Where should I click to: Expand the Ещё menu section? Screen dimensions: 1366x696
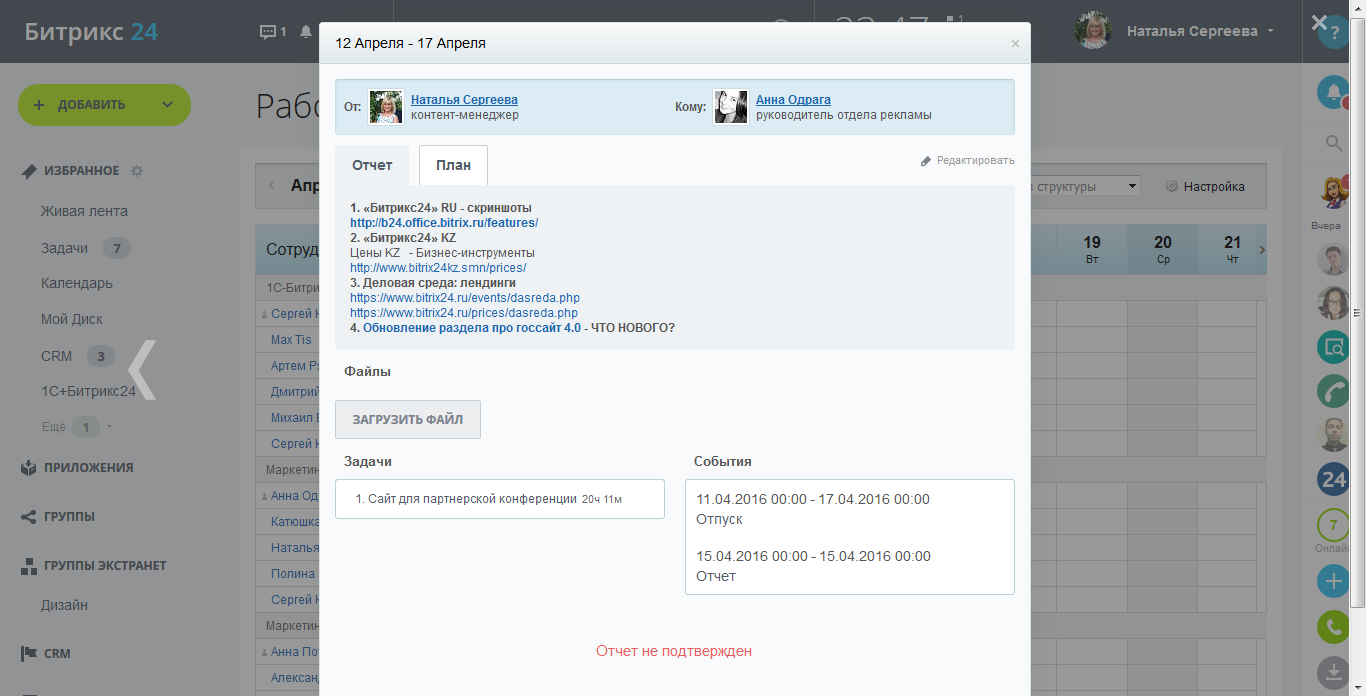point(78,427)
